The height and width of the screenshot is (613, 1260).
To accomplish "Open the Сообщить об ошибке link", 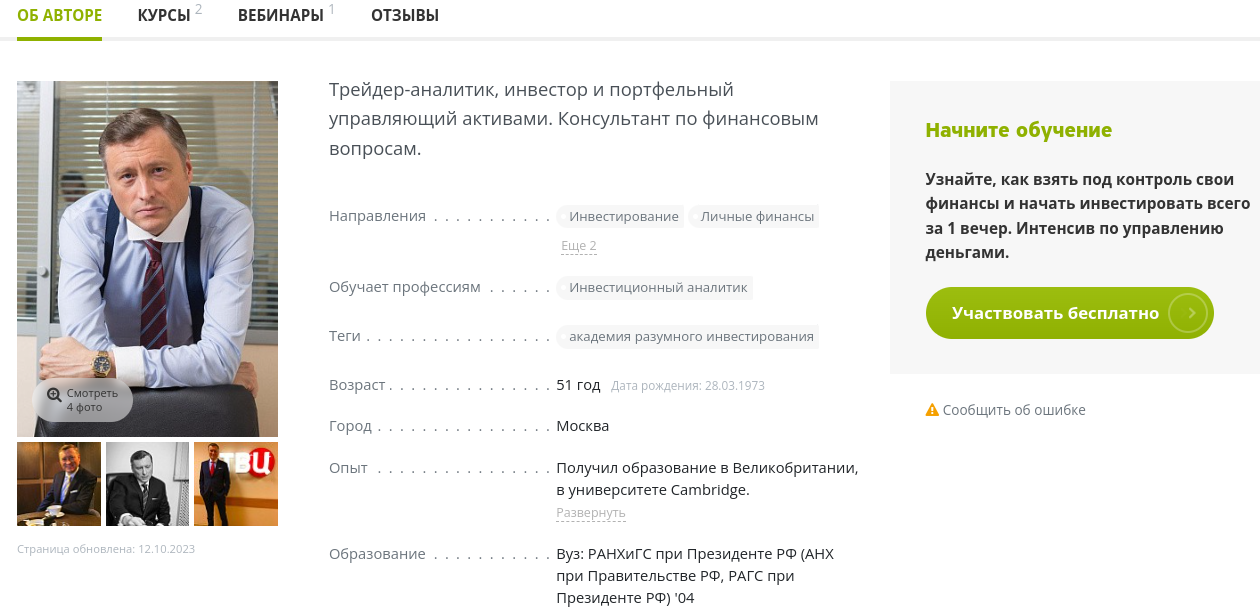I will (x=1014, y=409).
